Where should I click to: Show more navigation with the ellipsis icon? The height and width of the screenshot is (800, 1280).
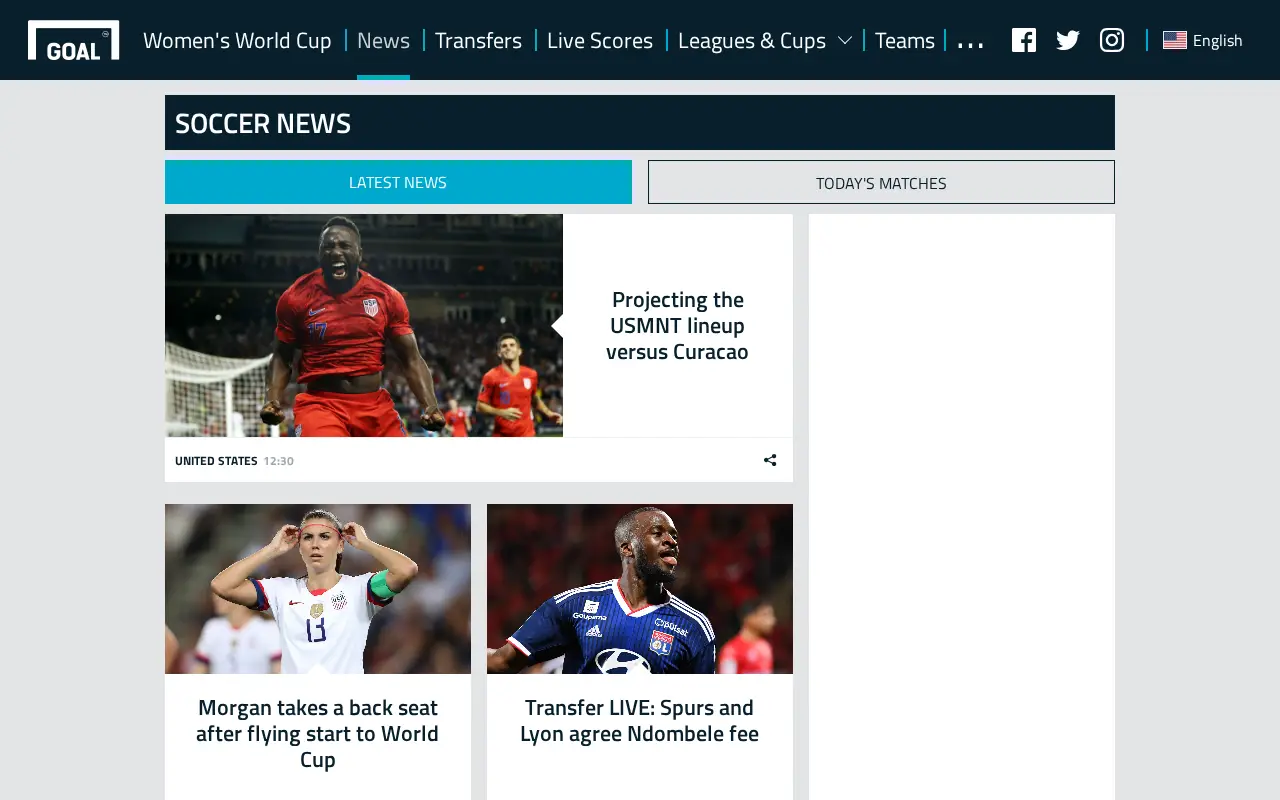click(971, 44)
